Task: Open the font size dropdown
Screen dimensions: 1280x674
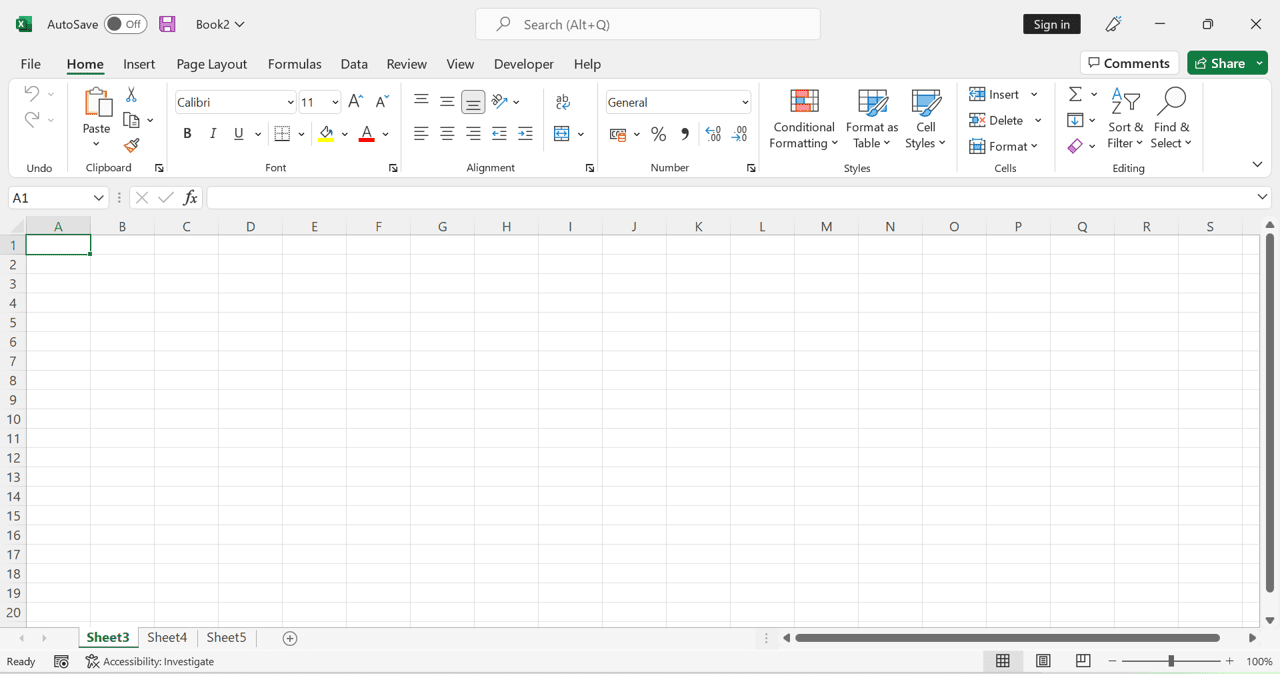Action: click(x=335, y=103)
